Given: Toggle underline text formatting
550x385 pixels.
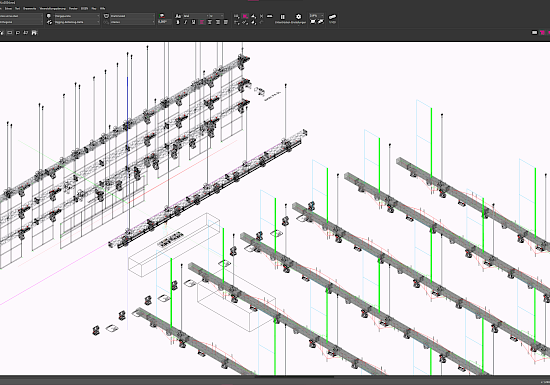Looking at the screenshot, I should tap(193, 22).
